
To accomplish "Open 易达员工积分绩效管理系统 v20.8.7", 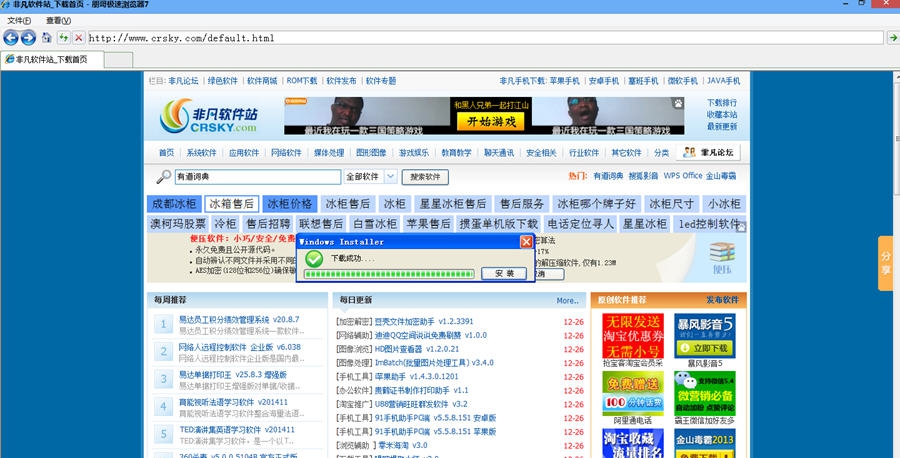I will tap(239, 320).
